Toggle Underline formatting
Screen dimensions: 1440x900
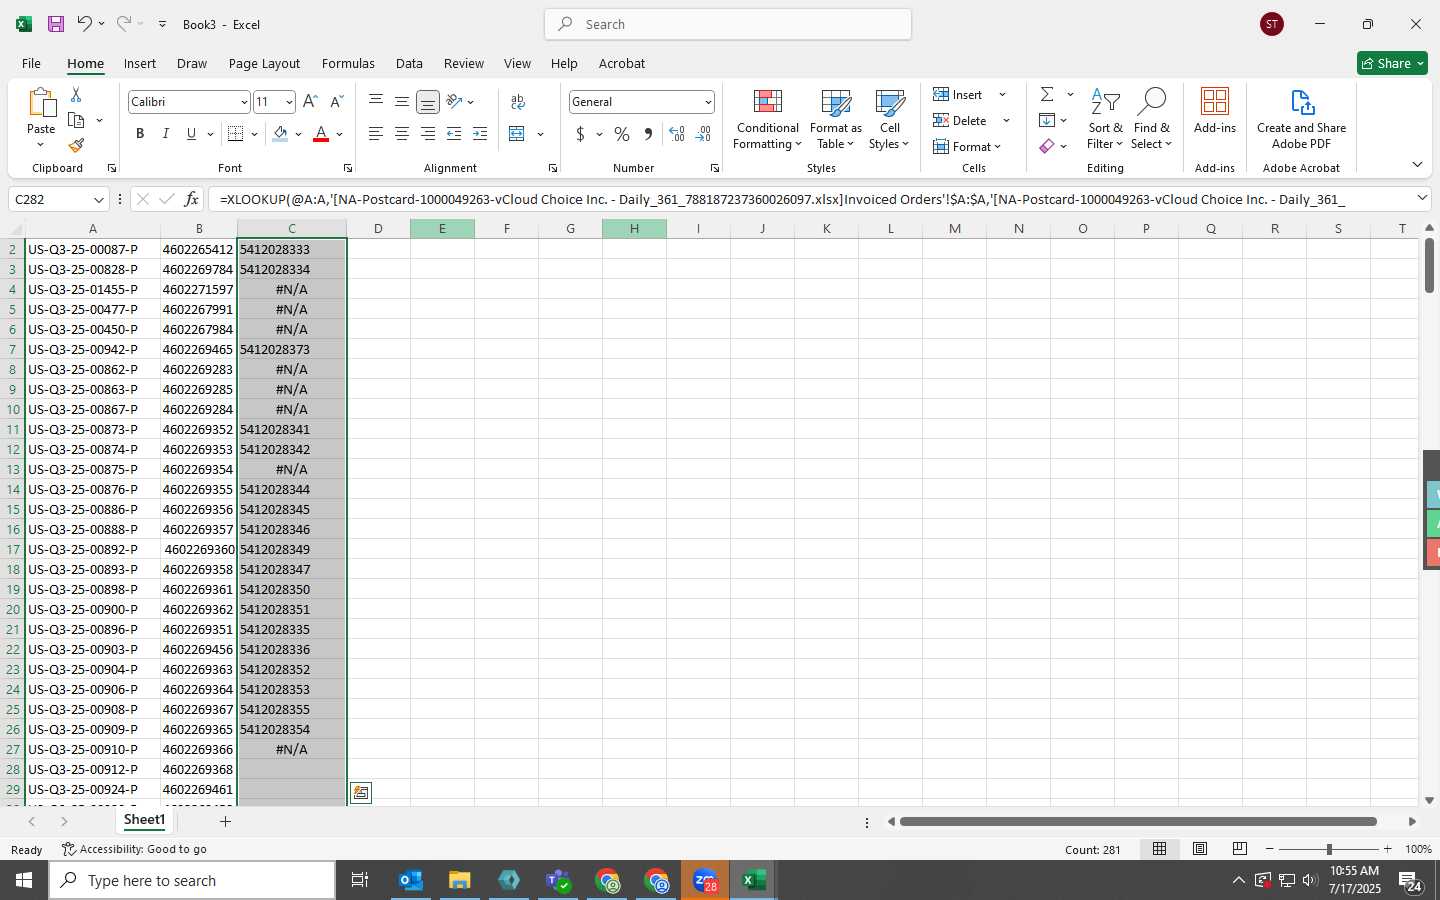click(191, 134)
